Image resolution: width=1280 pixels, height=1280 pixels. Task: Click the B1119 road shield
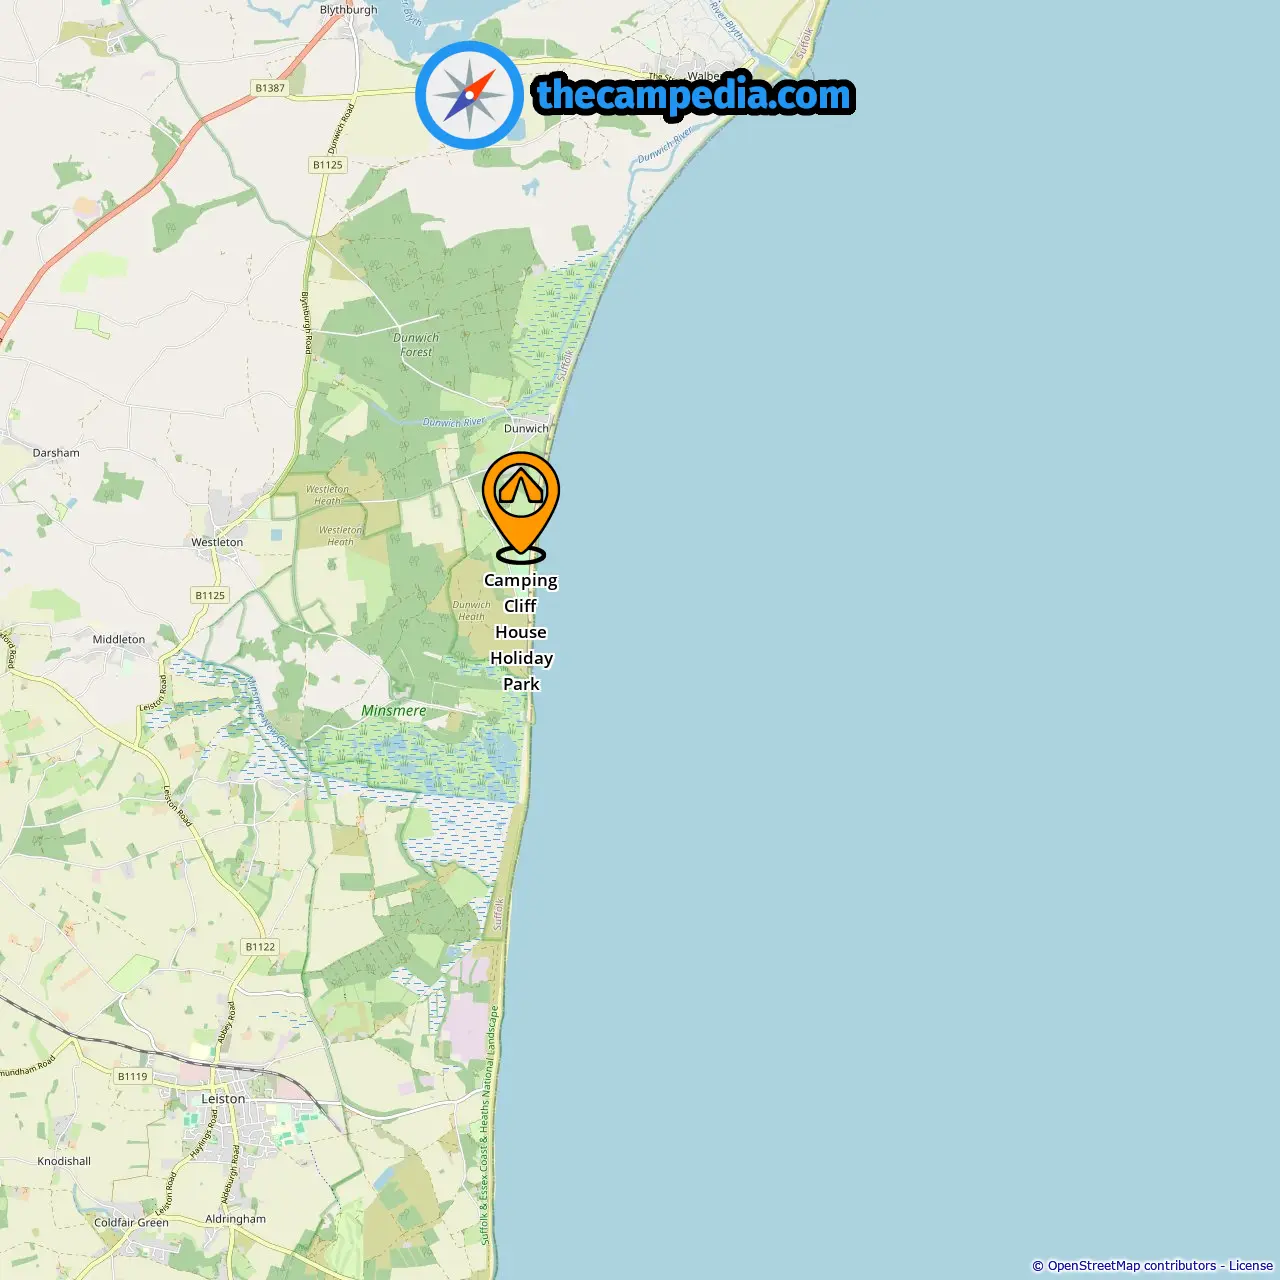click(x=132, y=1076)
